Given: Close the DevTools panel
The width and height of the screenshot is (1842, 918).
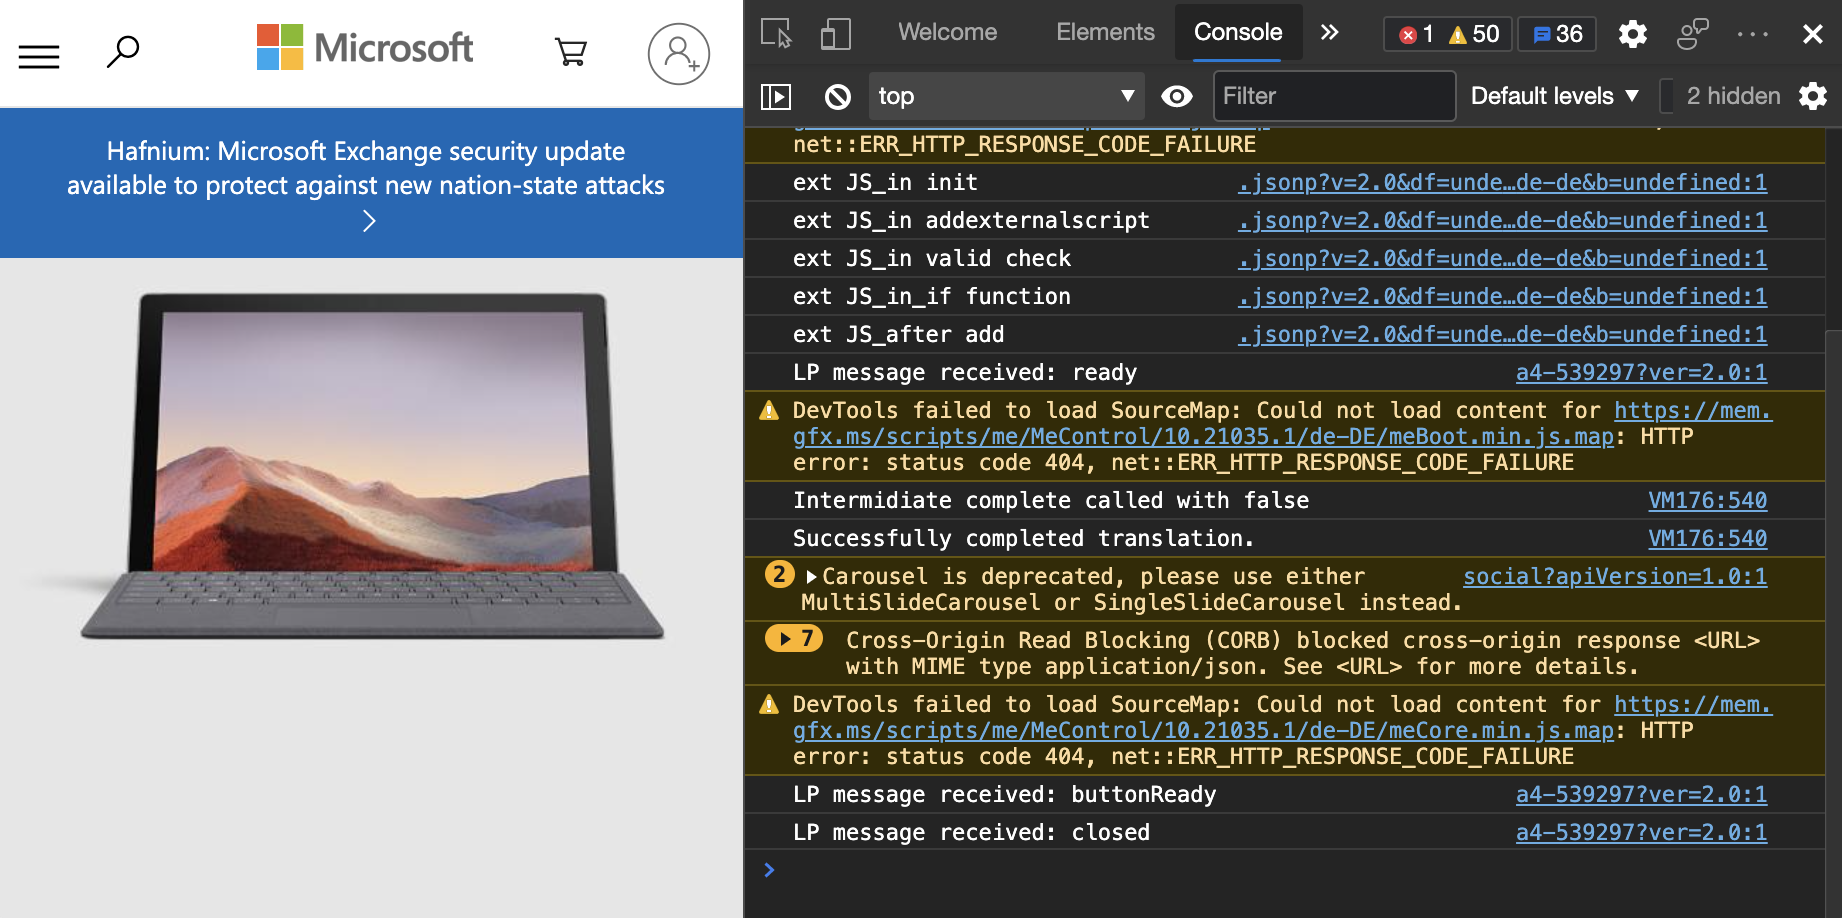Looking at the screenshot, I should [x=1812, y=34].
